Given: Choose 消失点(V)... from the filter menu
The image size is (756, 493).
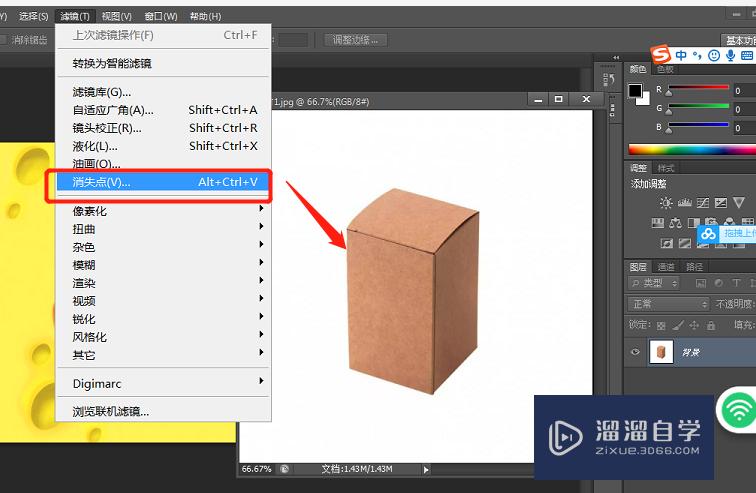Looking at the screenshot, I should point(164,182).
